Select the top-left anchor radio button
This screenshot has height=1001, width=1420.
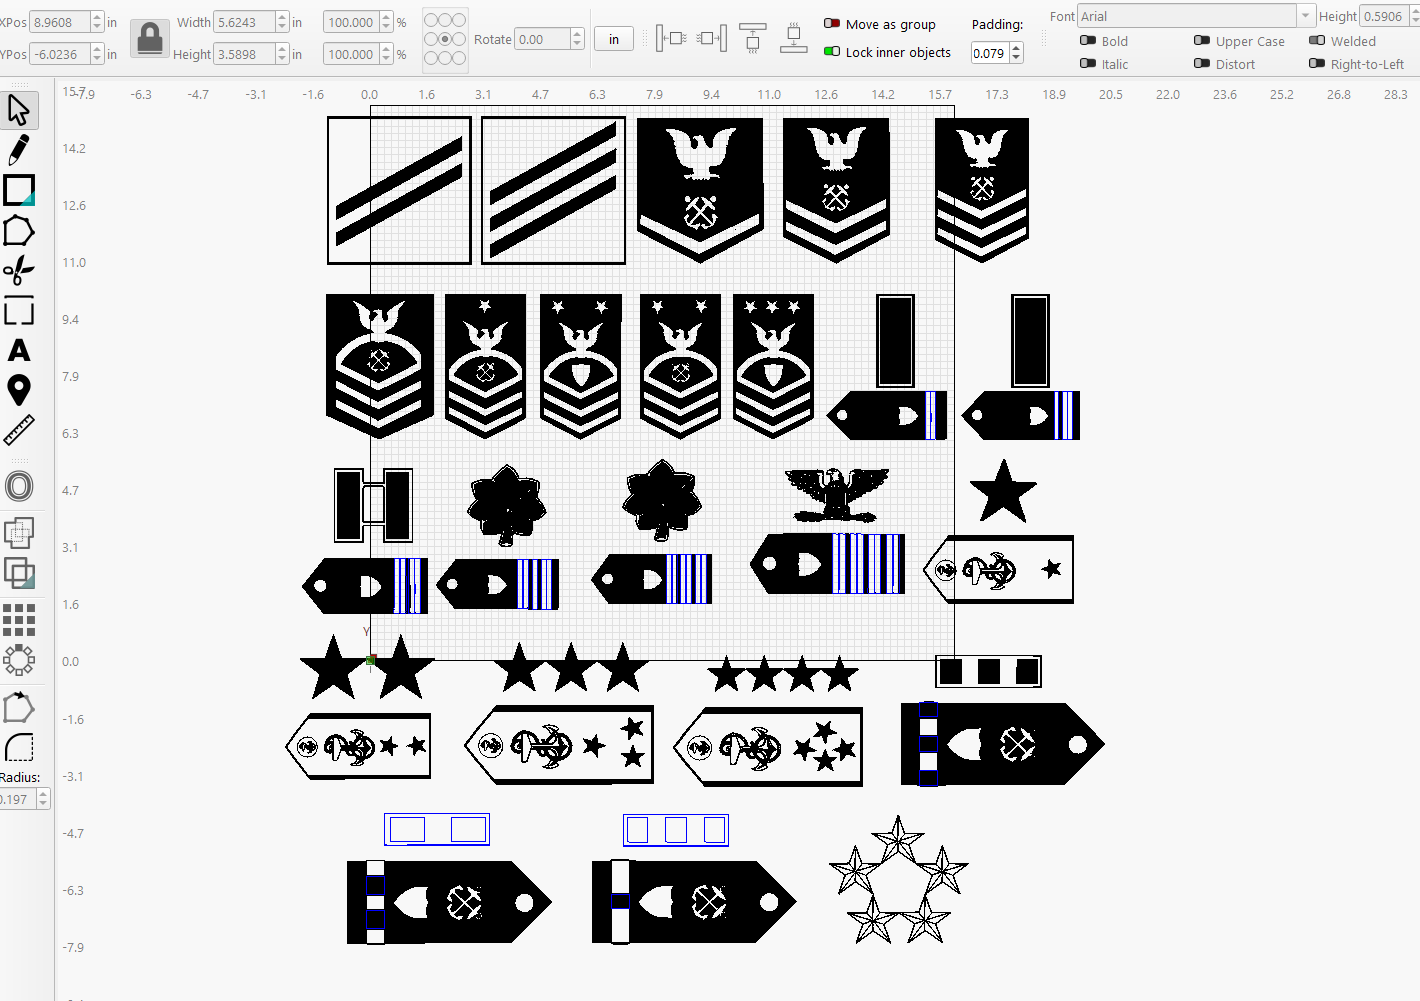pos(431,20)
